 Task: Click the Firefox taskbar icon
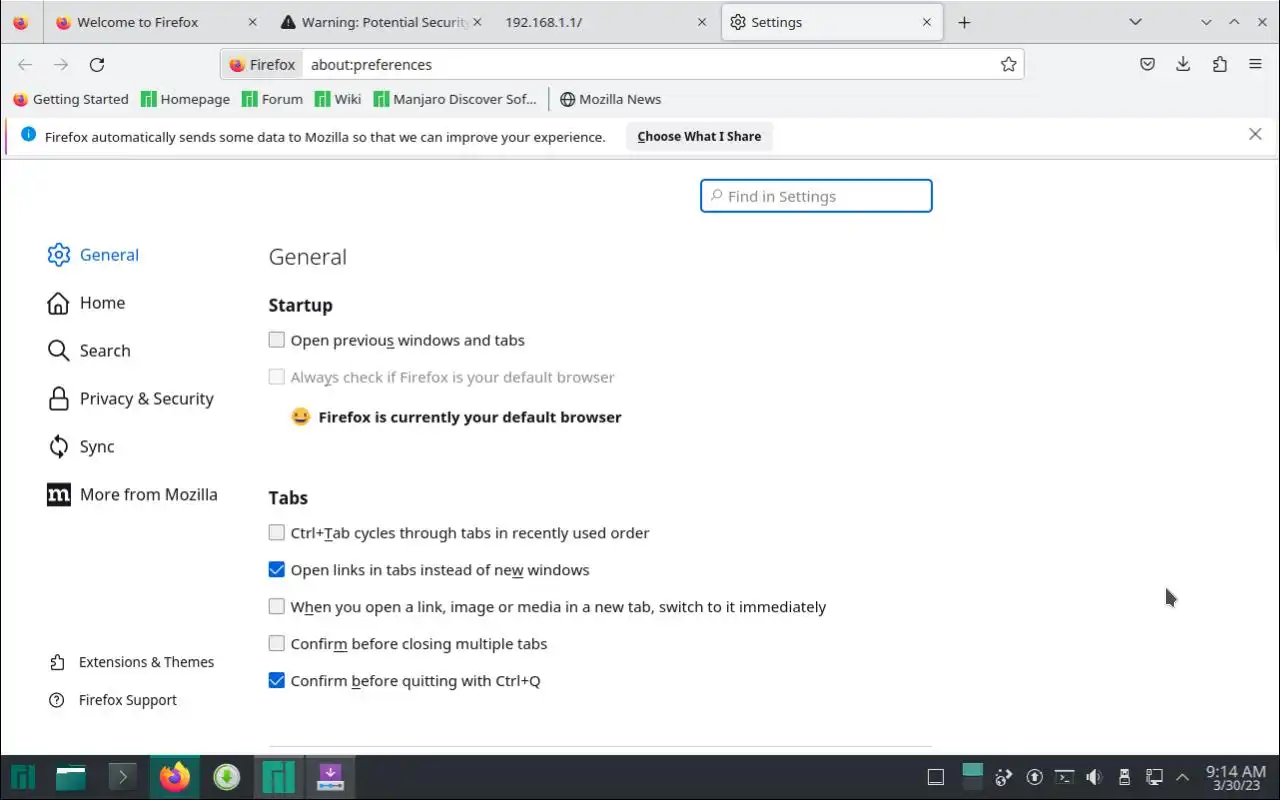click(174, 777)
